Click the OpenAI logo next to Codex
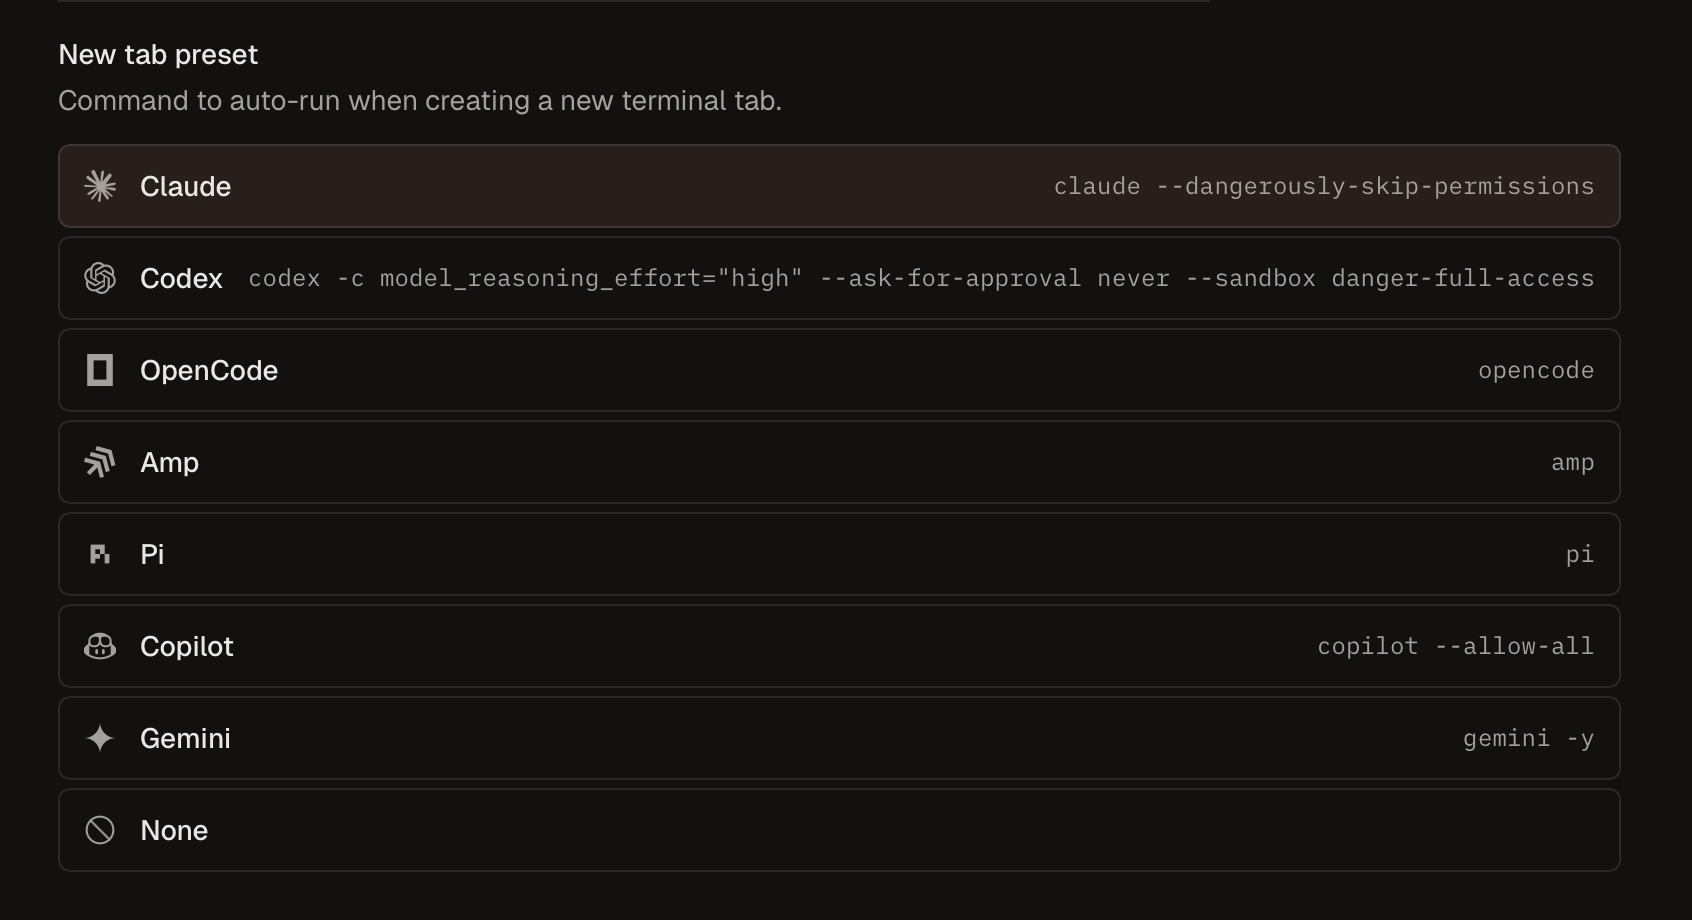The image size is (1692, 920). tap(100, 278)
